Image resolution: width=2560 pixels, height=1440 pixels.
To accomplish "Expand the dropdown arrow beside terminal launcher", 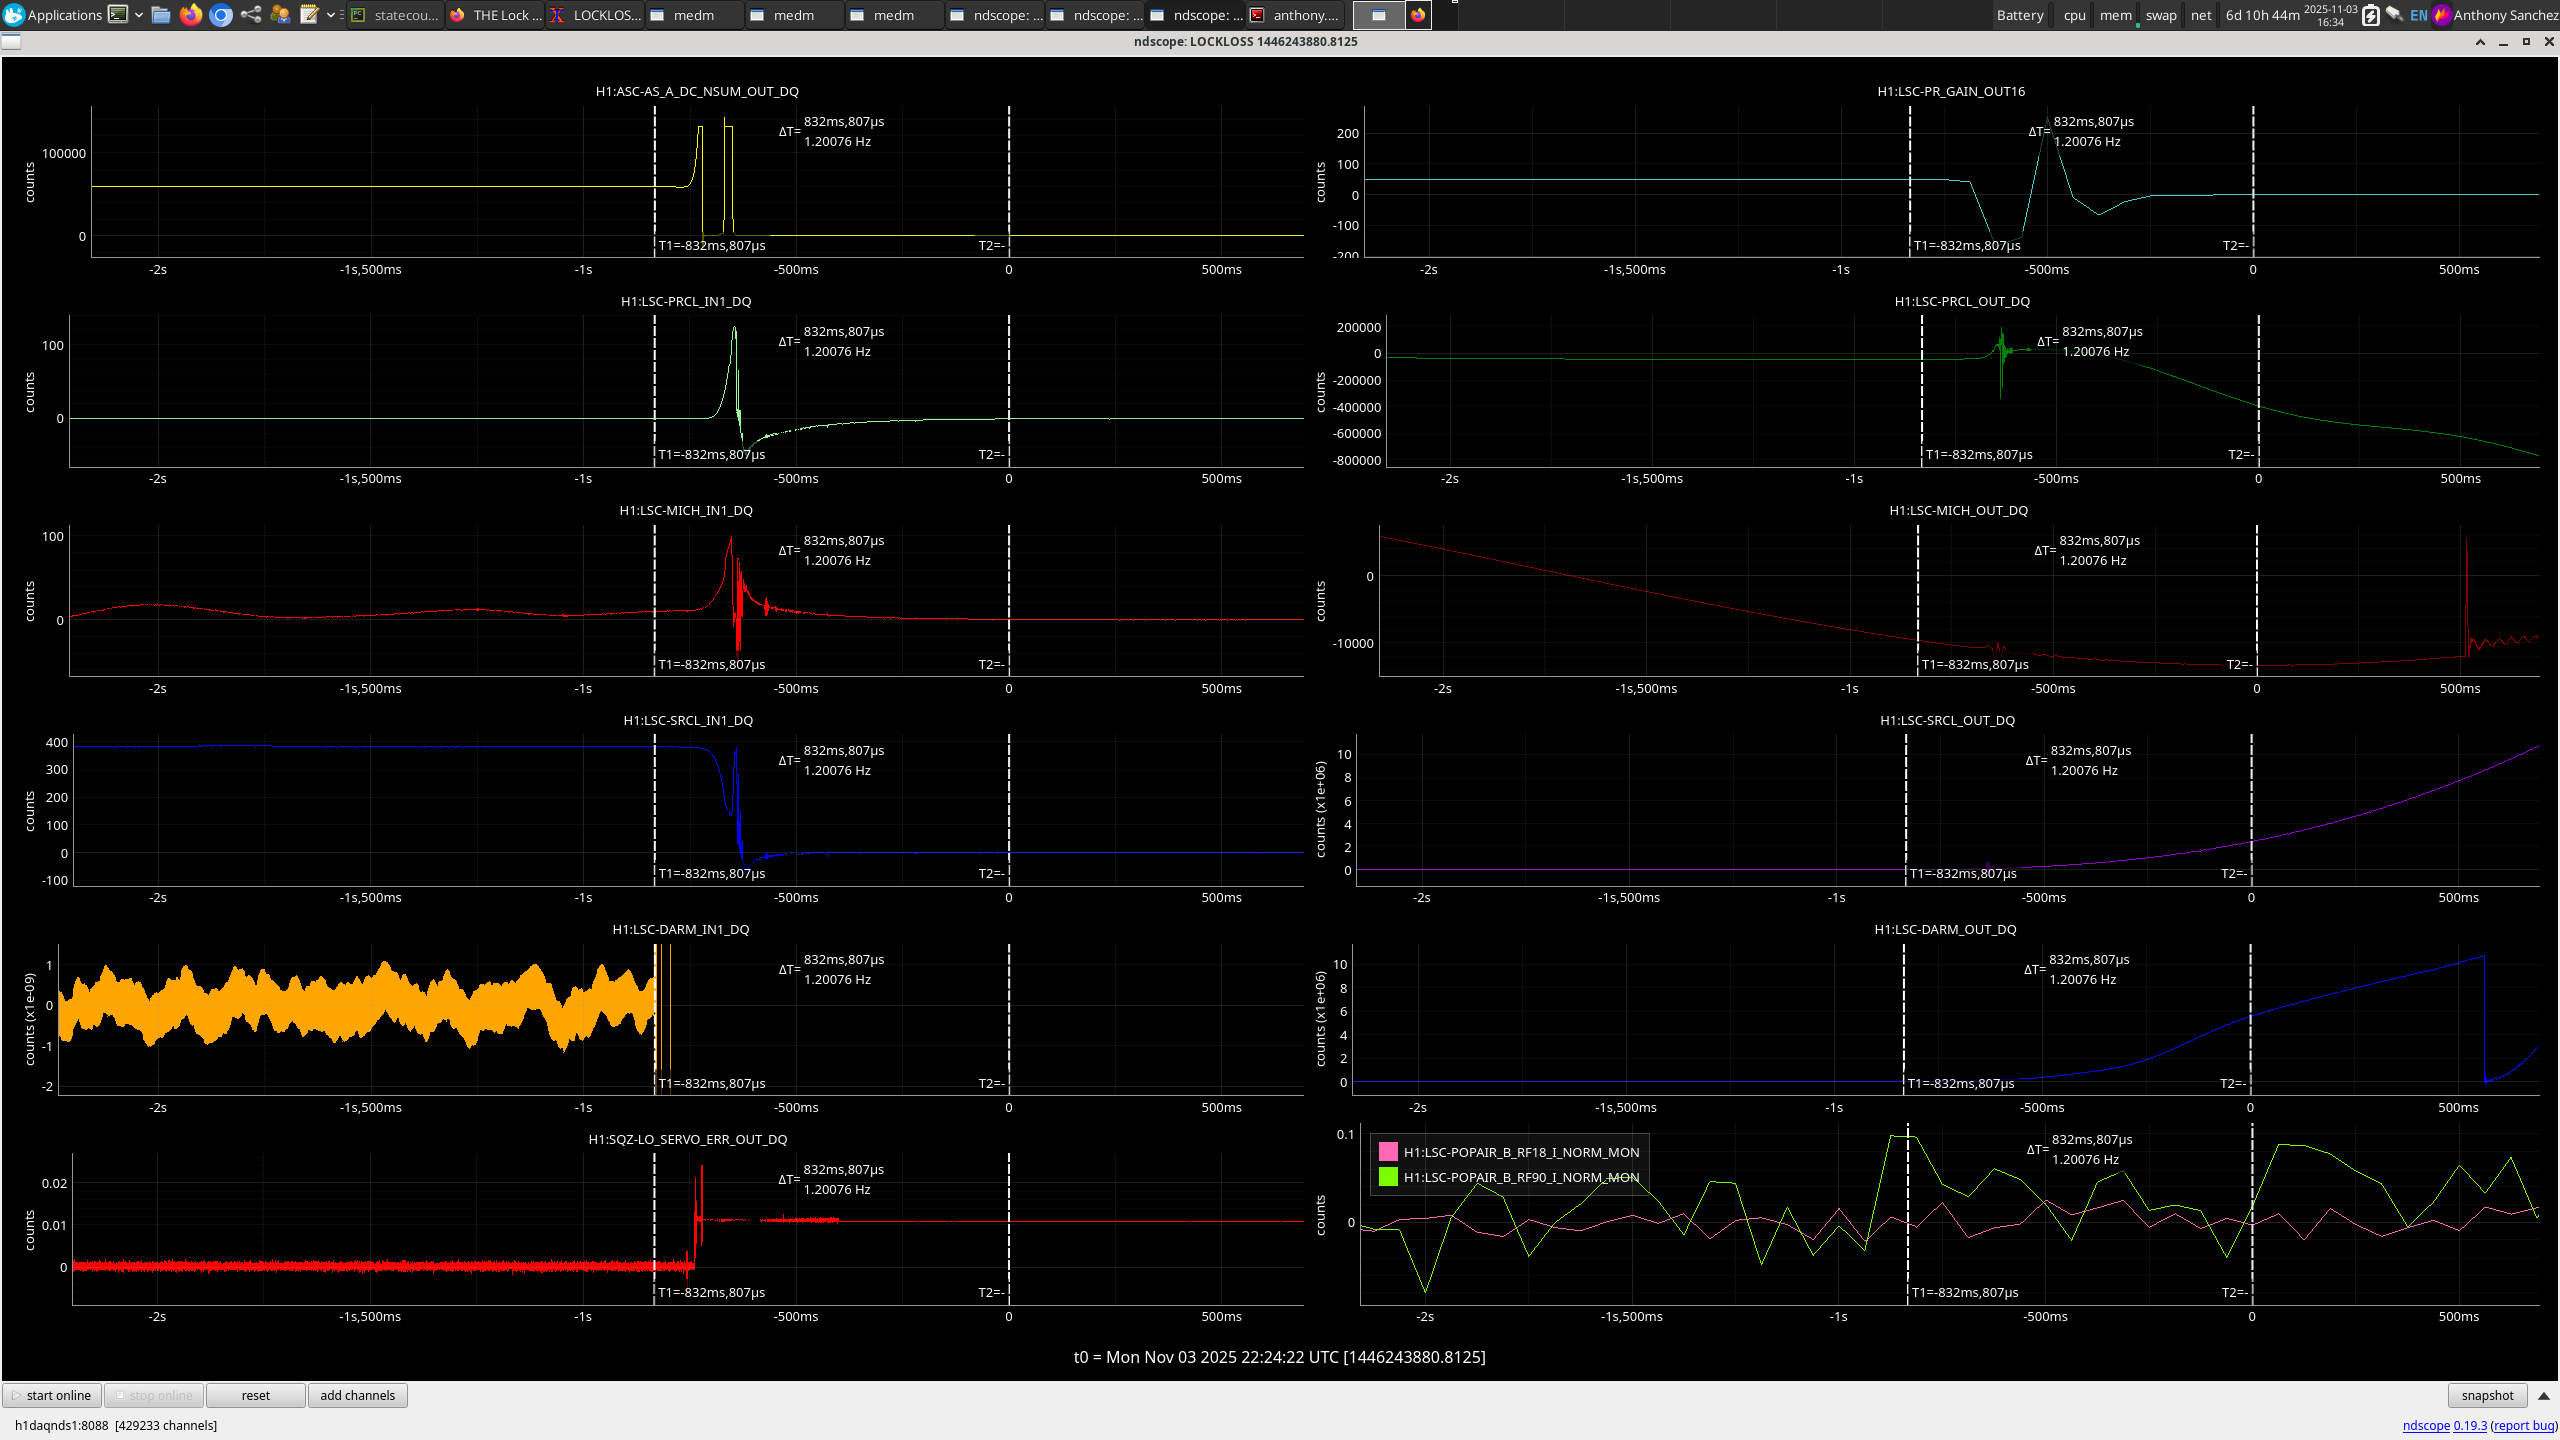I will click(x=138, y=14).
